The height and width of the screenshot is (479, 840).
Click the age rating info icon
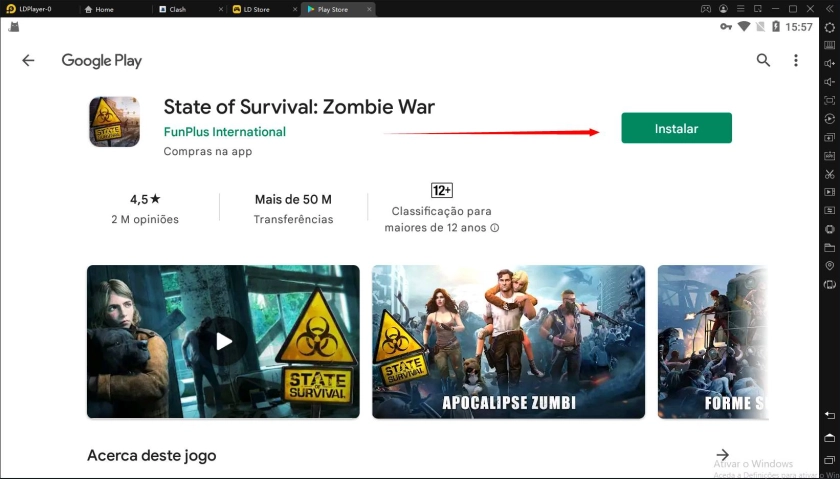495,228
